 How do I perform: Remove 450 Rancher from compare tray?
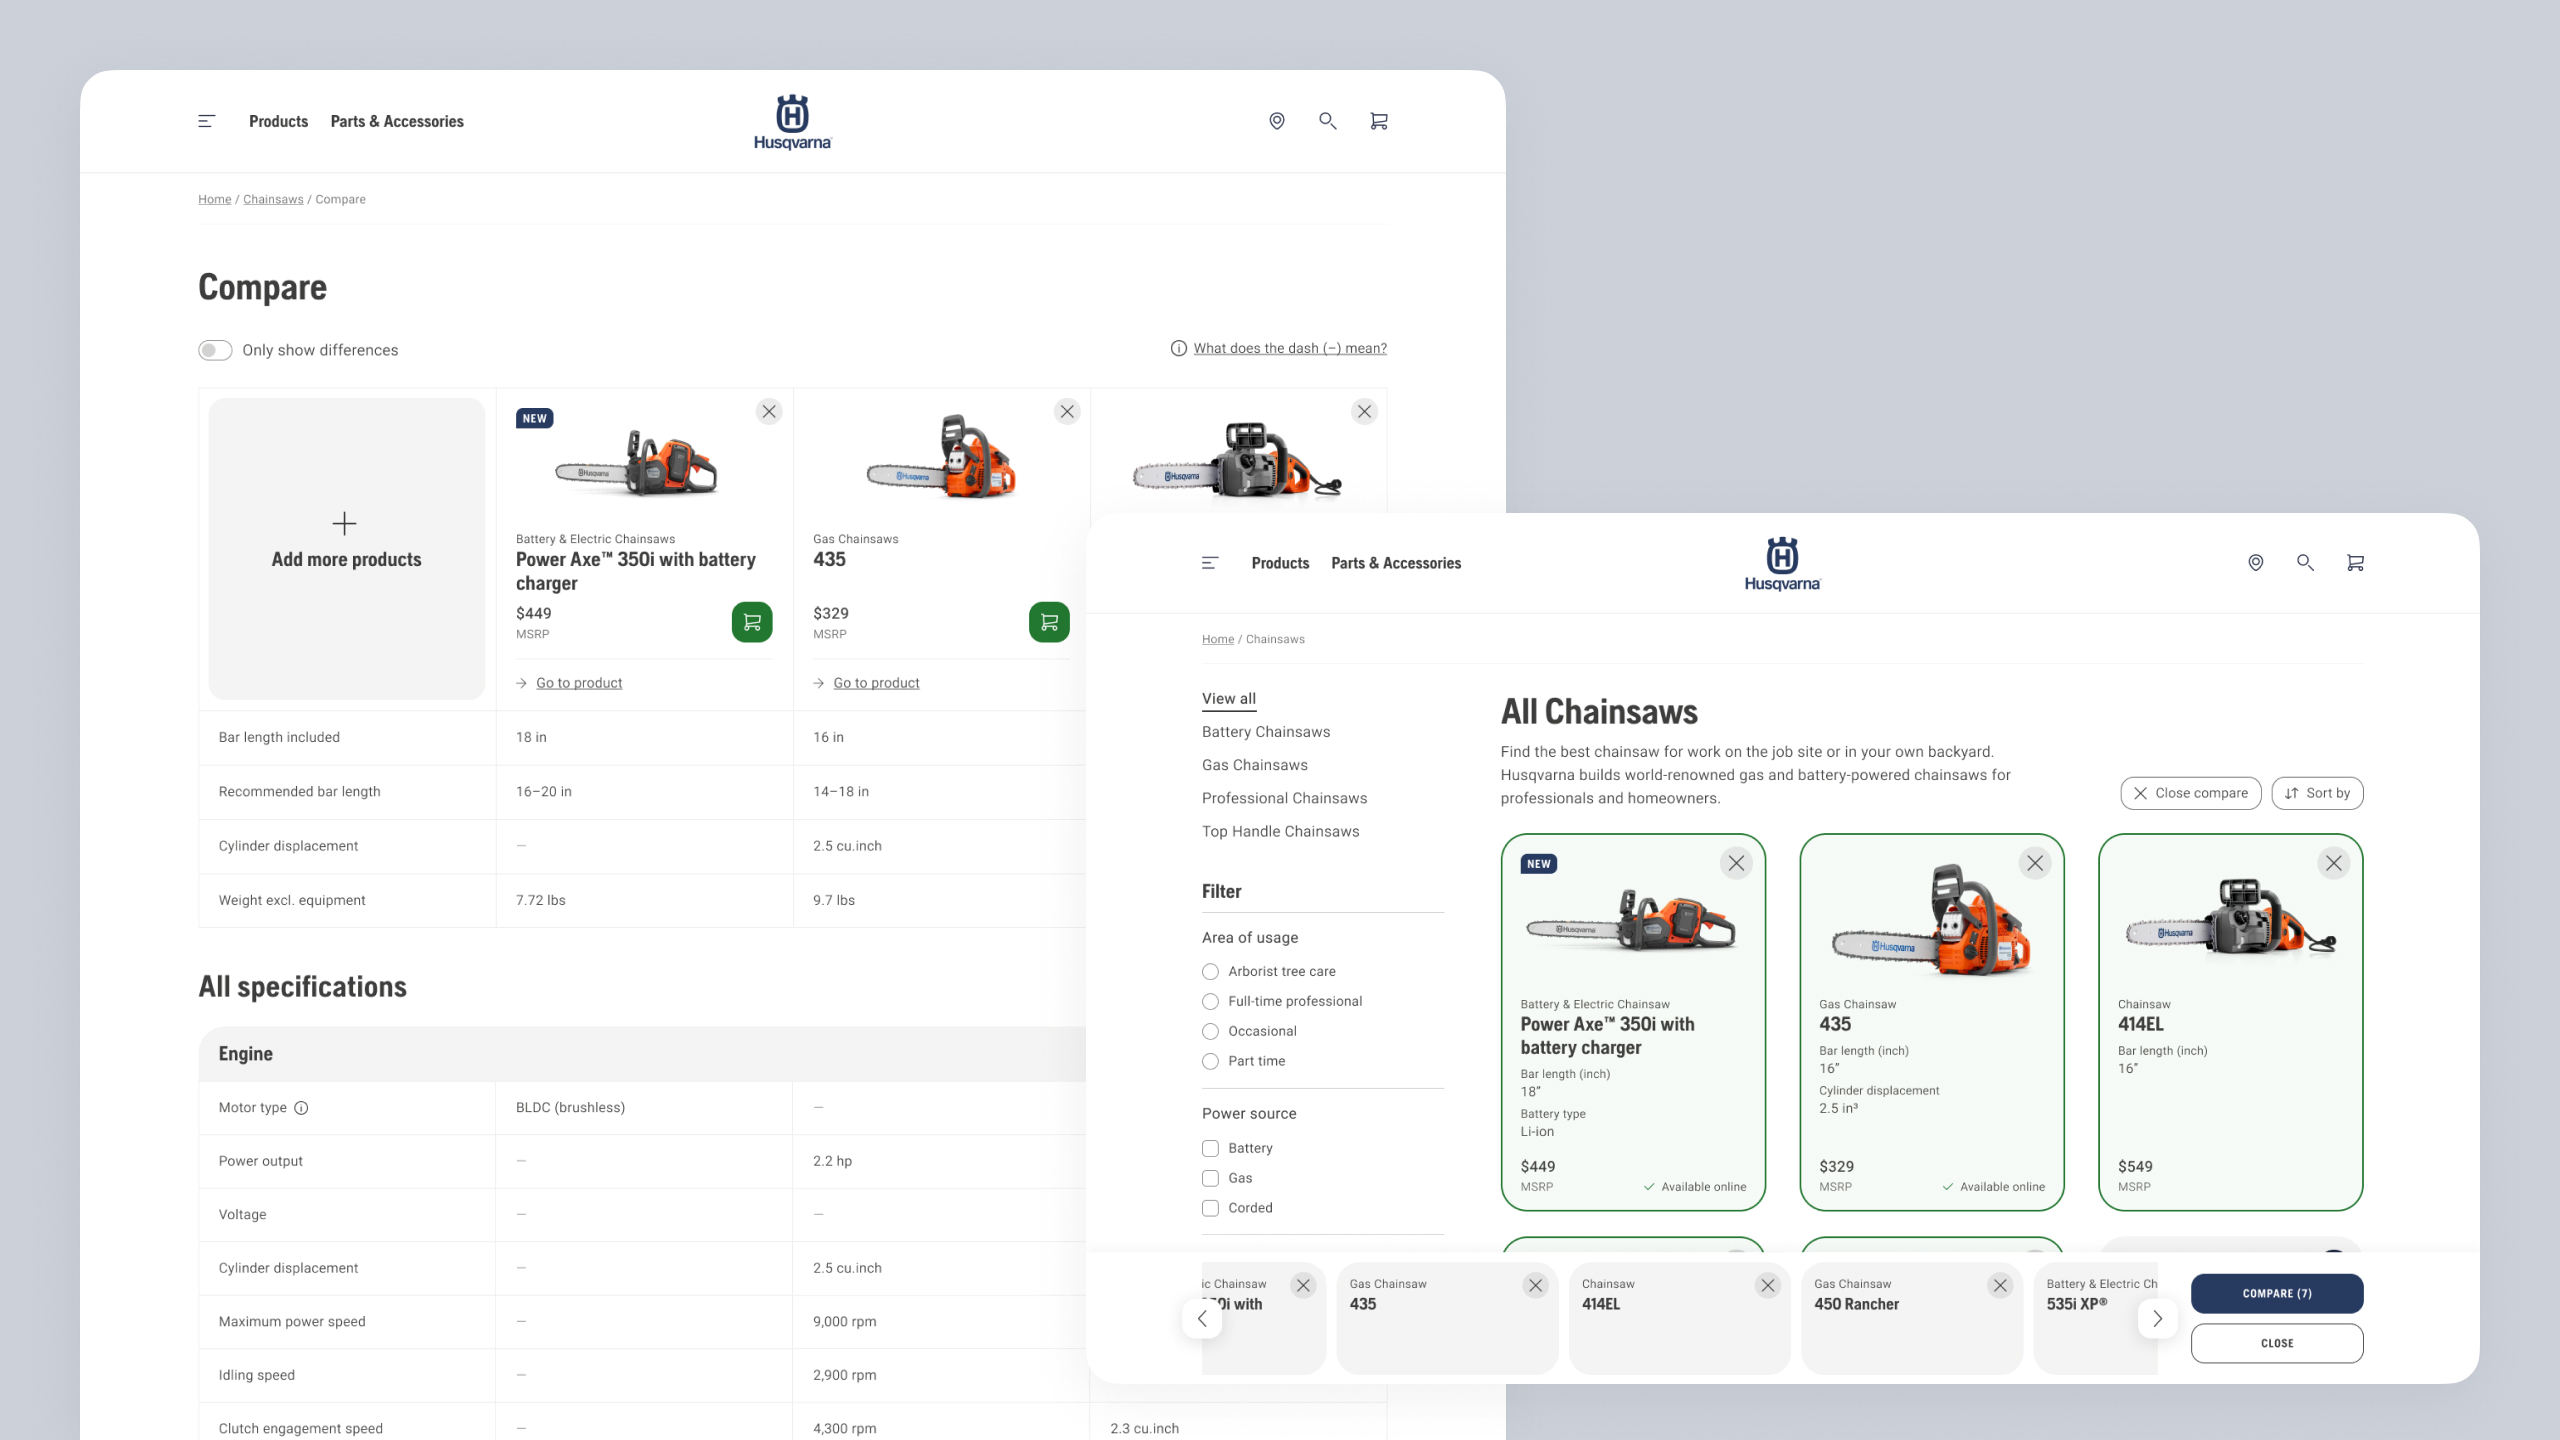click(2000, 1286)
